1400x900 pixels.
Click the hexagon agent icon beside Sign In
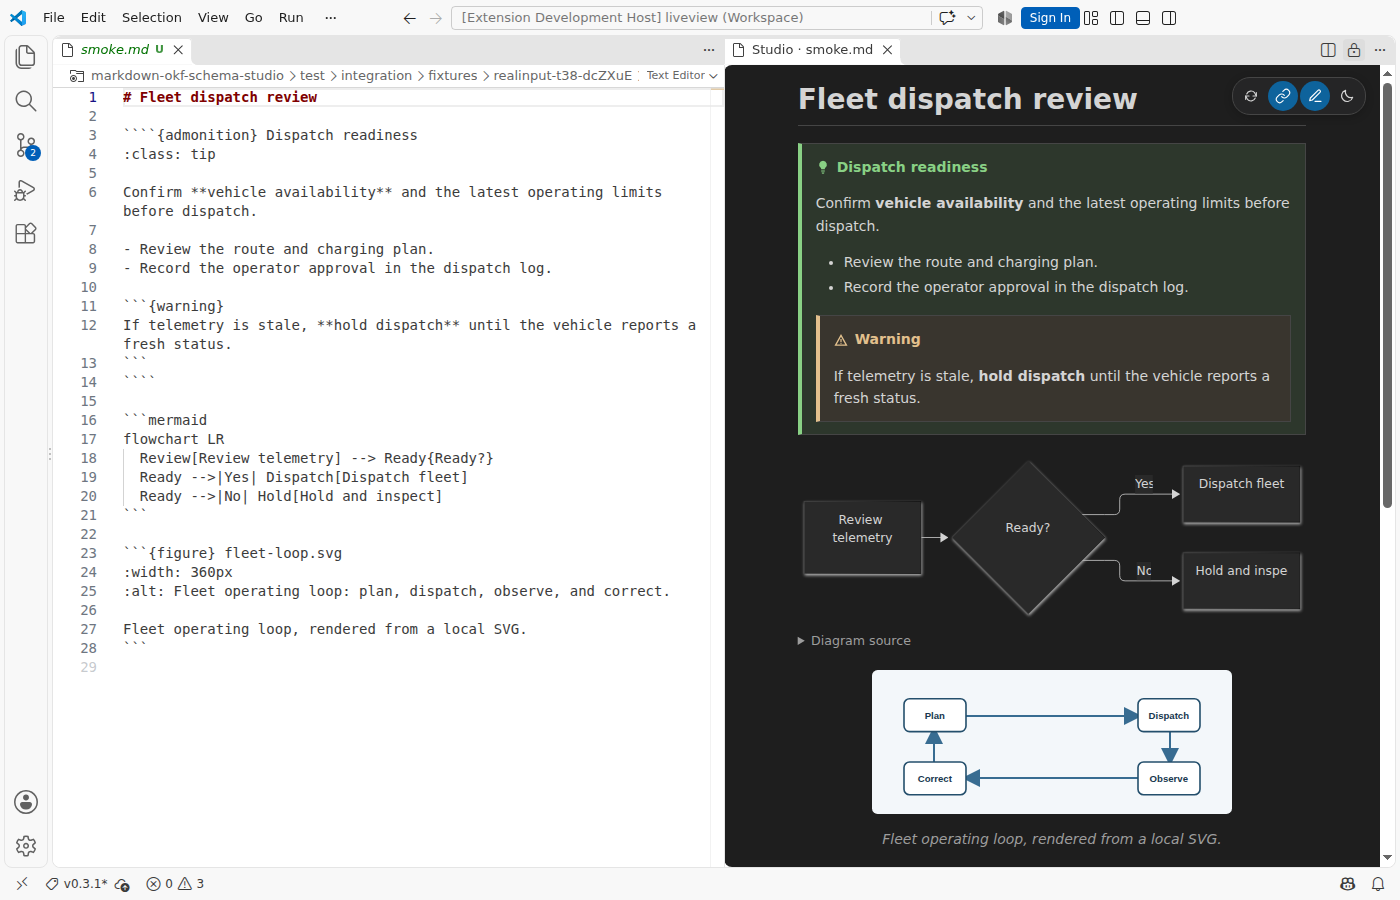click(x=1005, y=18)
